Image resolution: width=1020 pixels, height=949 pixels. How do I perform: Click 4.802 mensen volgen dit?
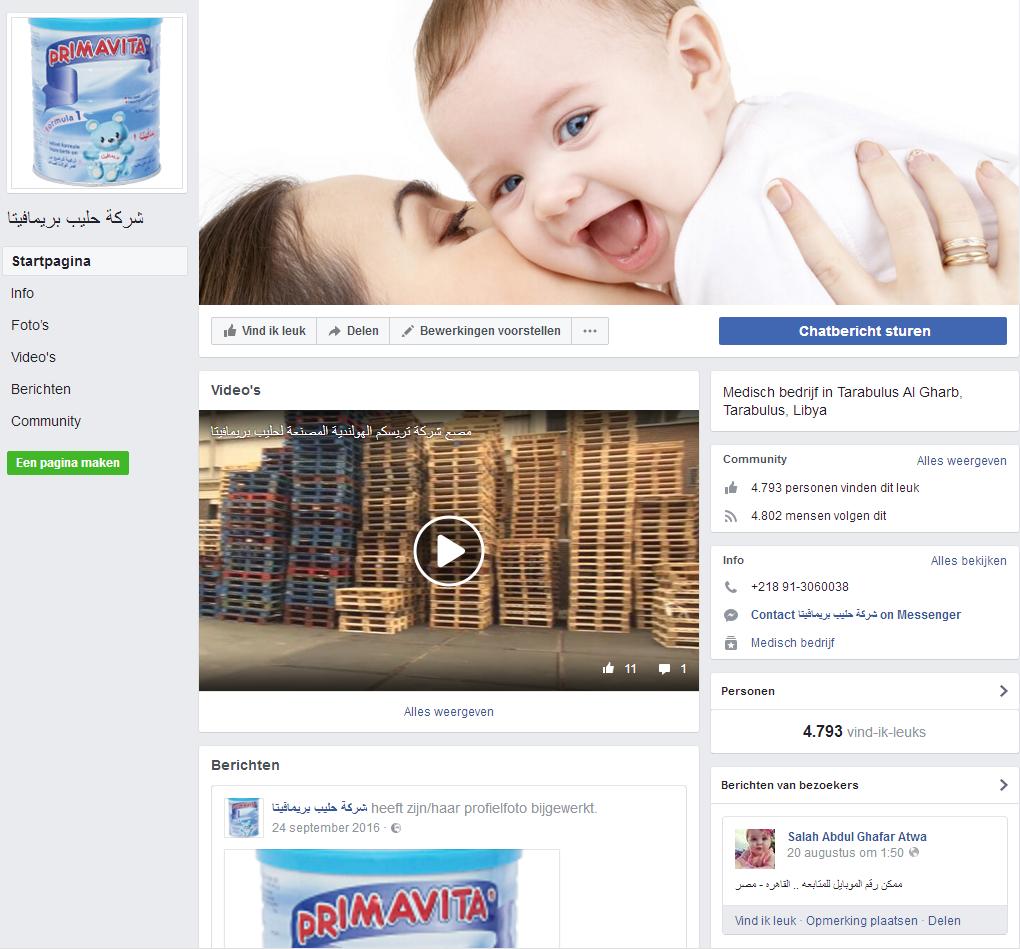[818, 516]
